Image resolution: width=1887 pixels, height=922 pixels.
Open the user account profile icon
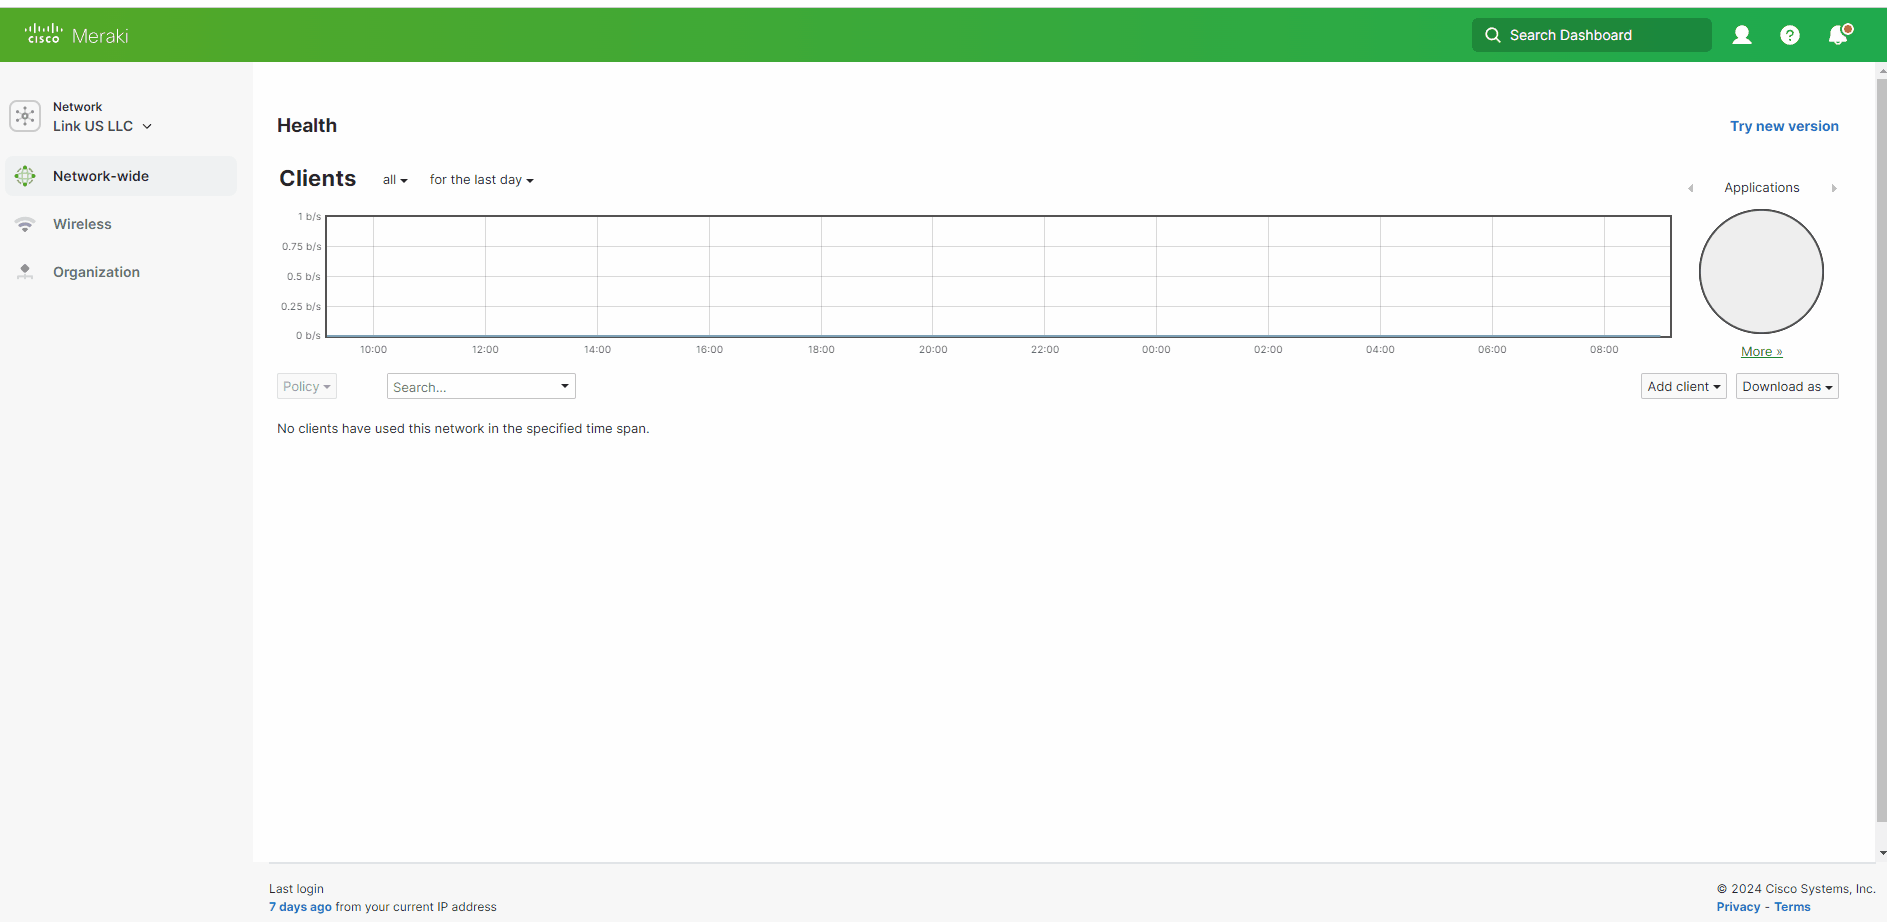1741,35
